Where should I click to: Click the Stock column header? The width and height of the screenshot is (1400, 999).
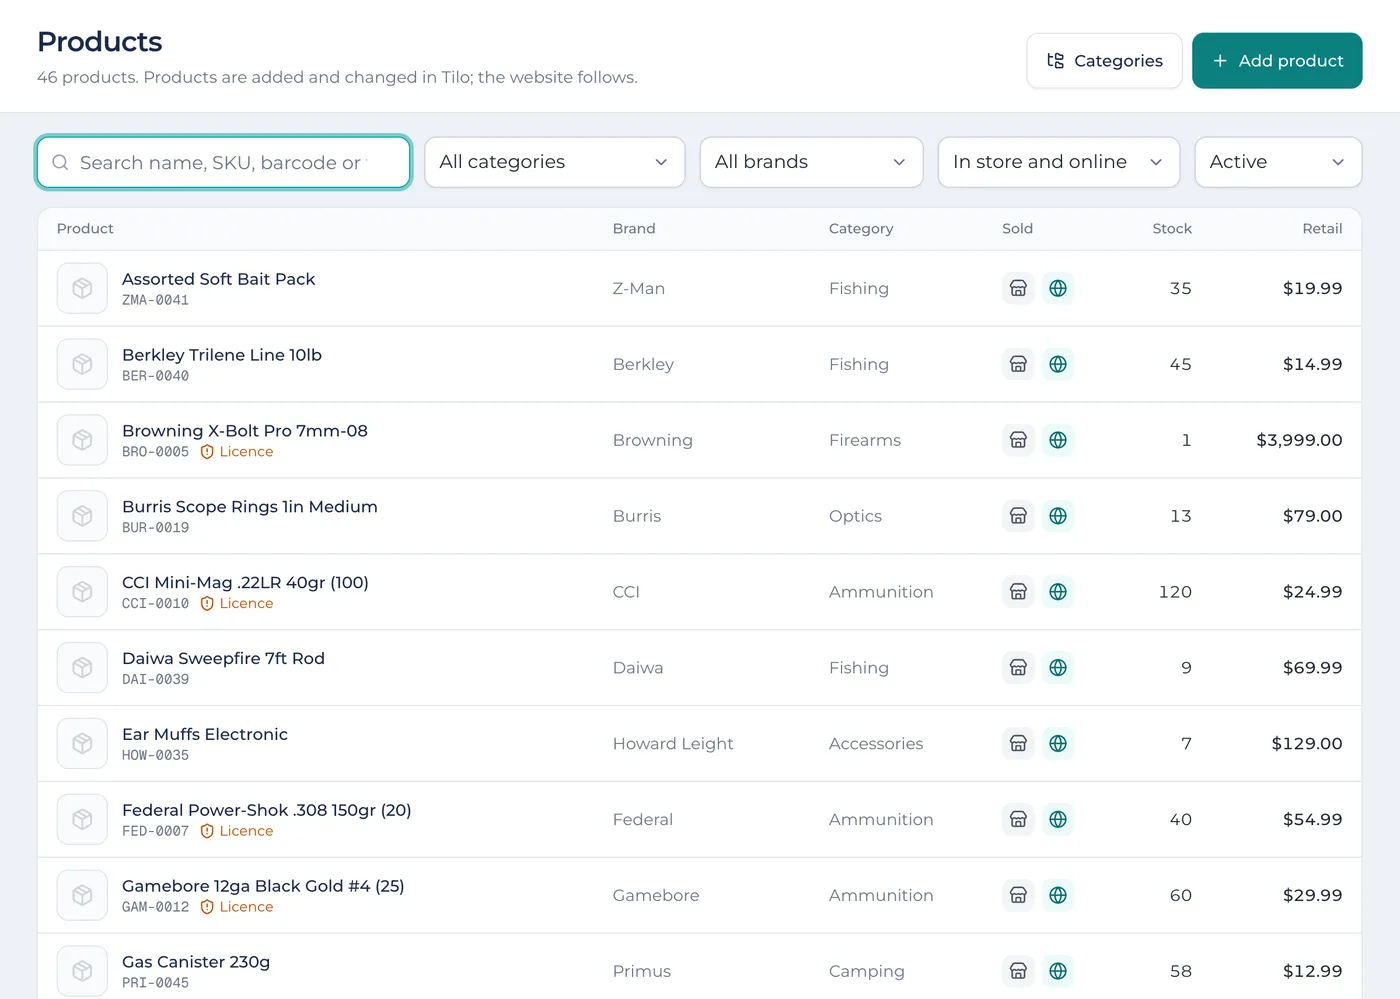(x=1172, y=229)
